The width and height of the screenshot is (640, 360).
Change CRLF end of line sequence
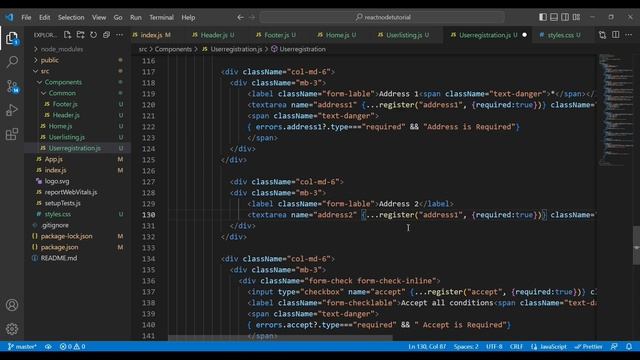pos(516,347)
